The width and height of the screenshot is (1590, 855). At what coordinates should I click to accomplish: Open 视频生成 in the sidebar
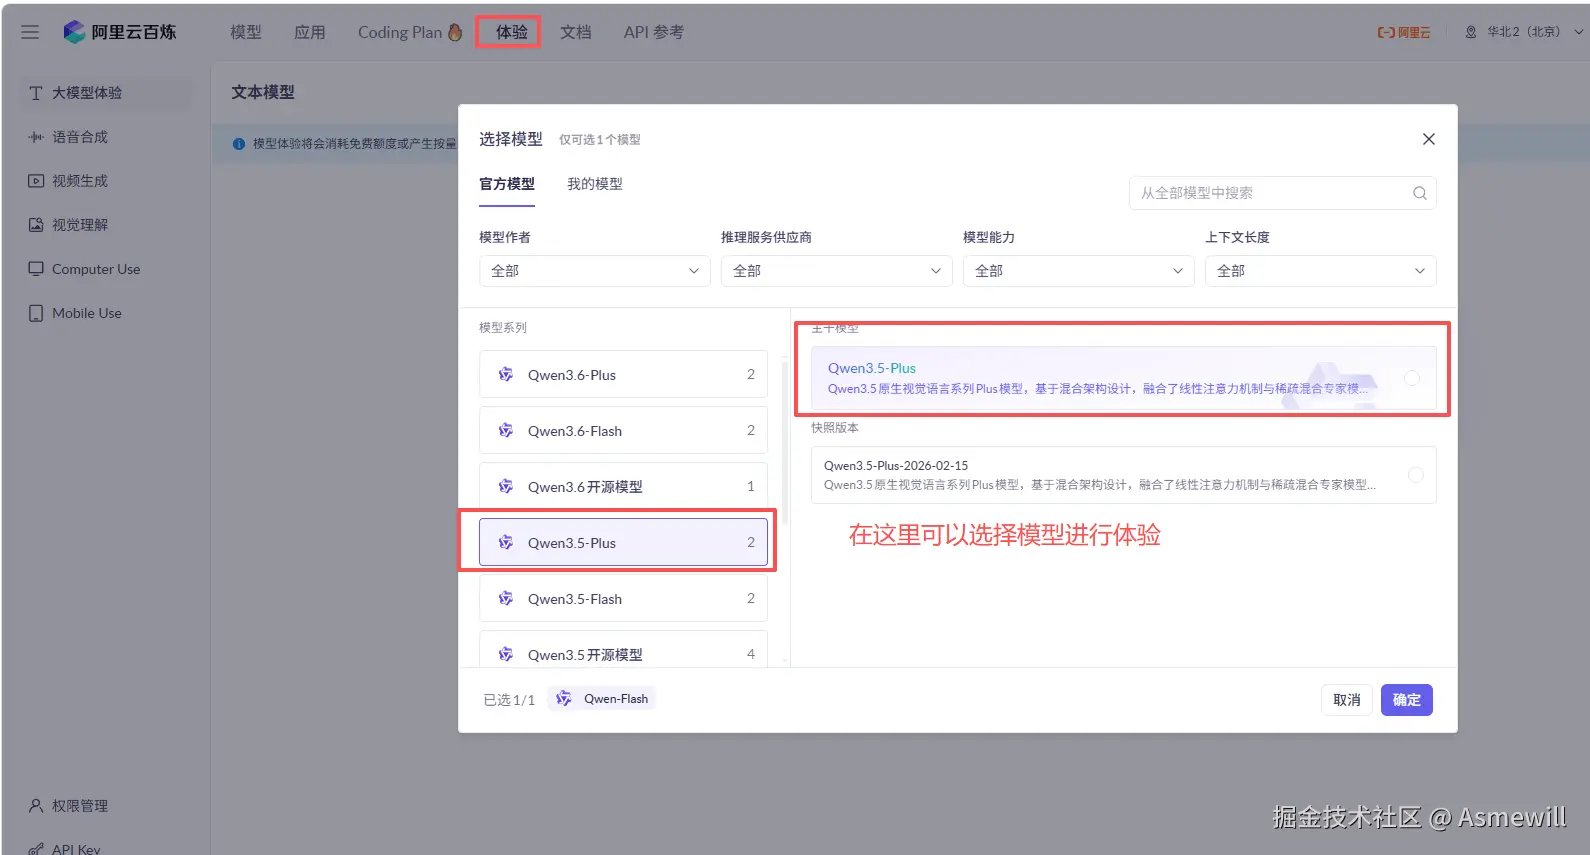coord(106,181)
